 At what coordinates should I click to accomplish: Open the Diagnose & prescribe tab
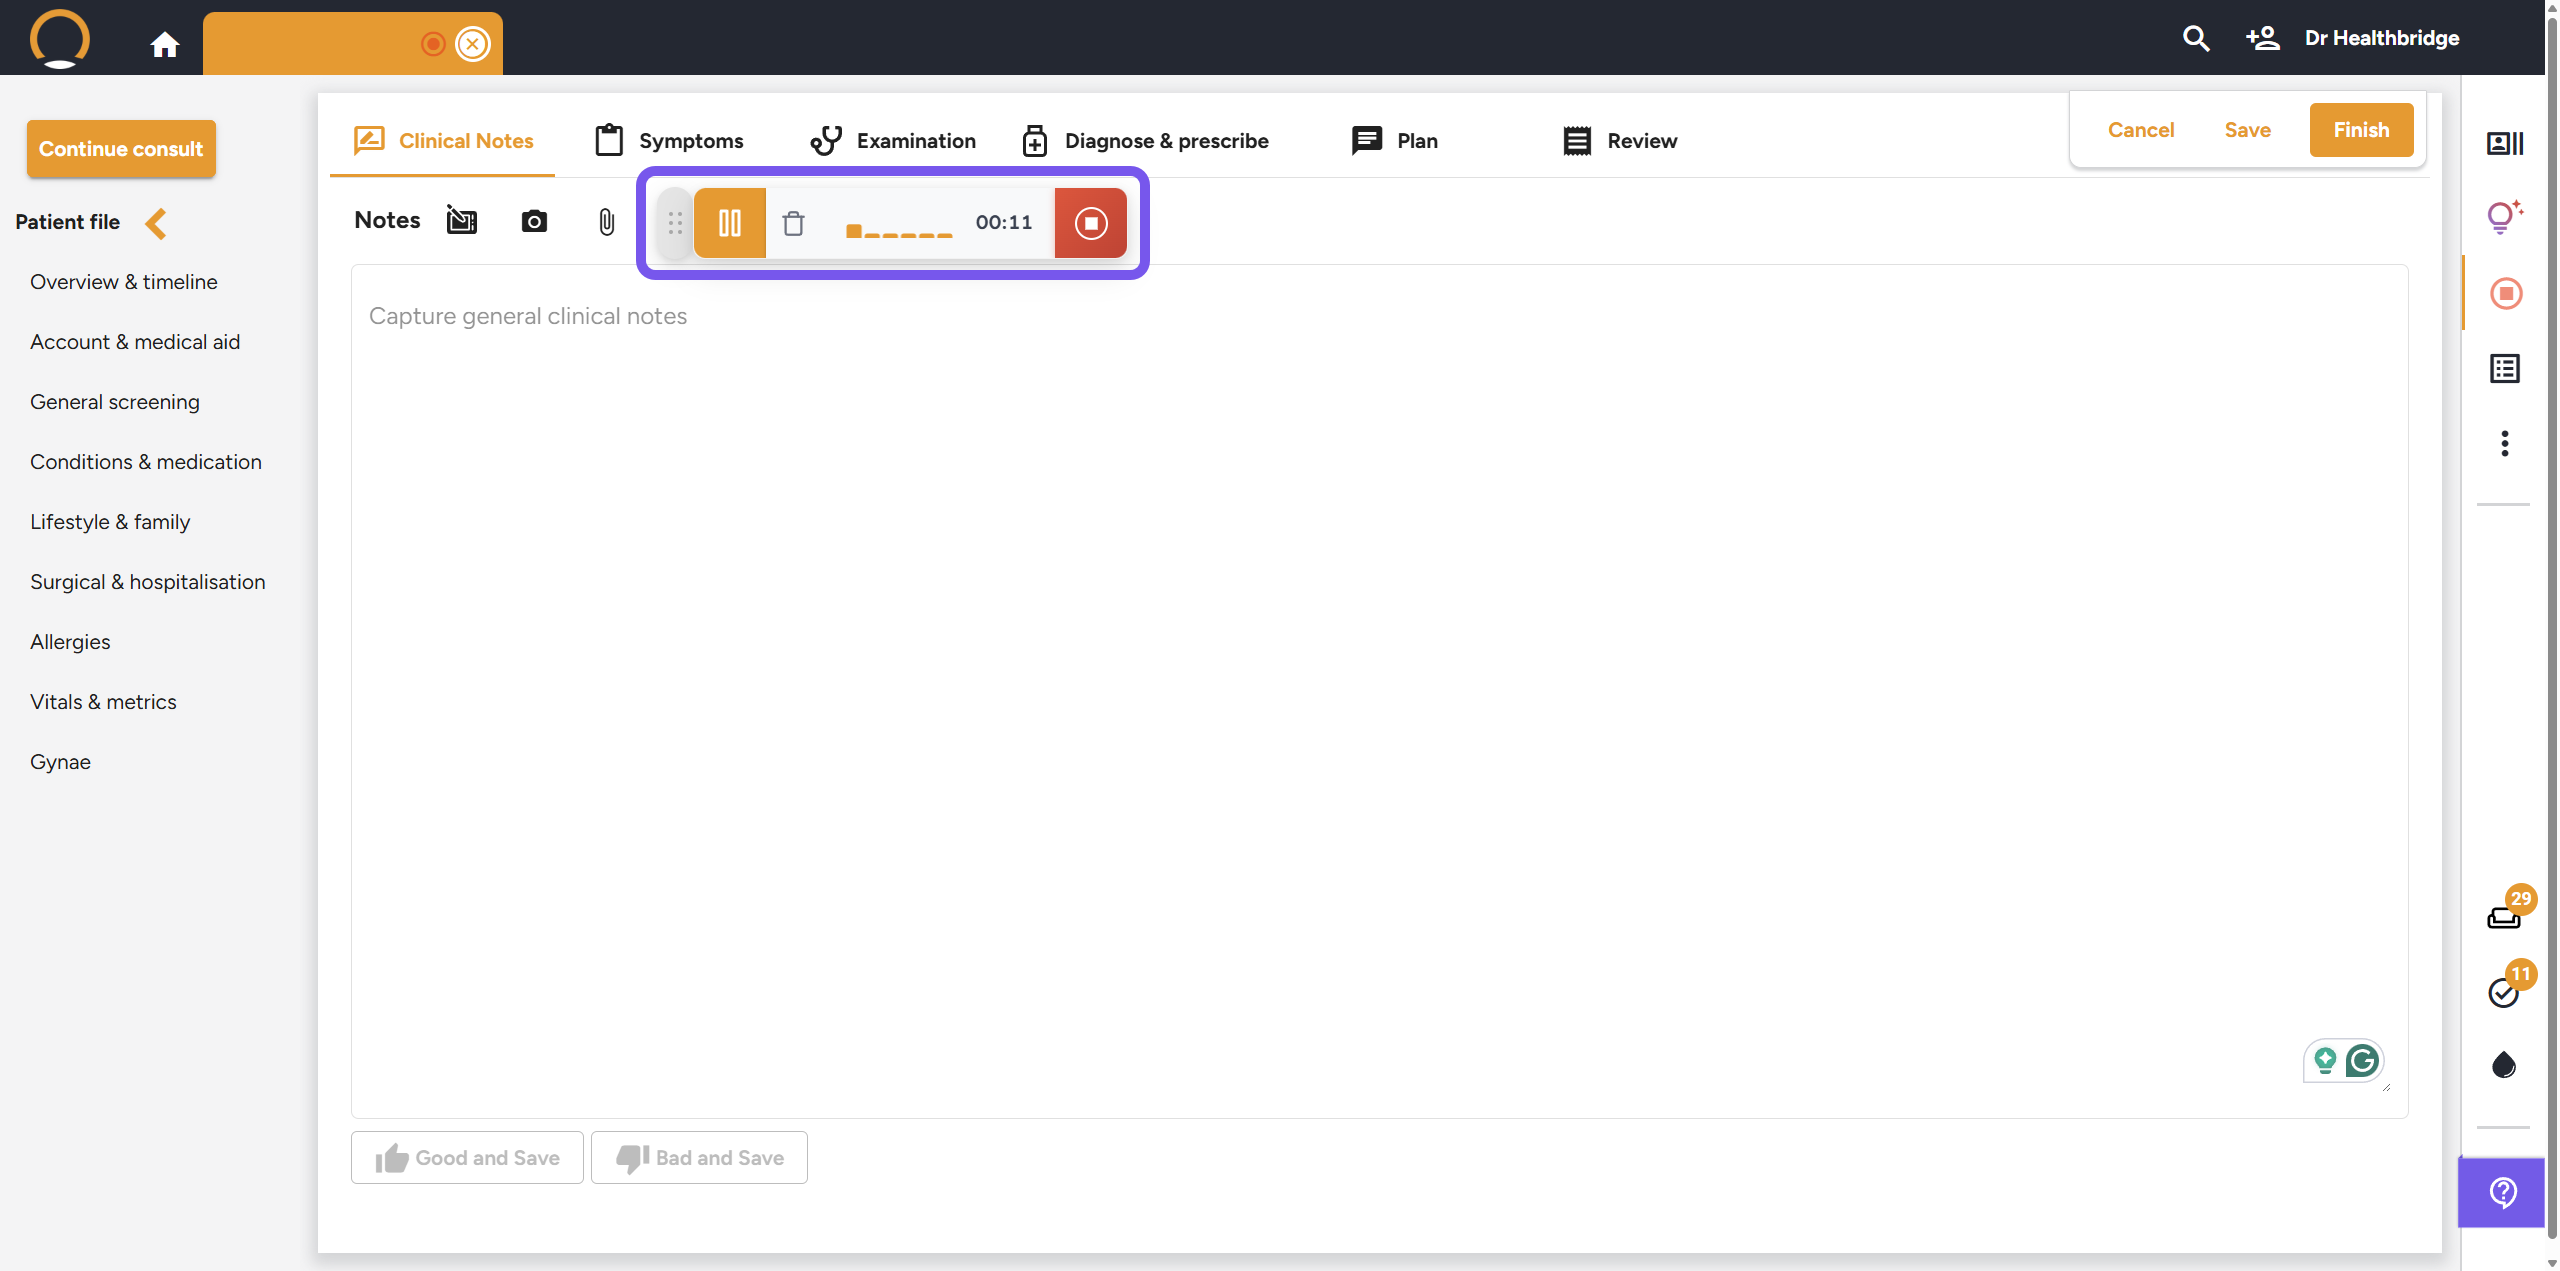[x=1145, y=141]
